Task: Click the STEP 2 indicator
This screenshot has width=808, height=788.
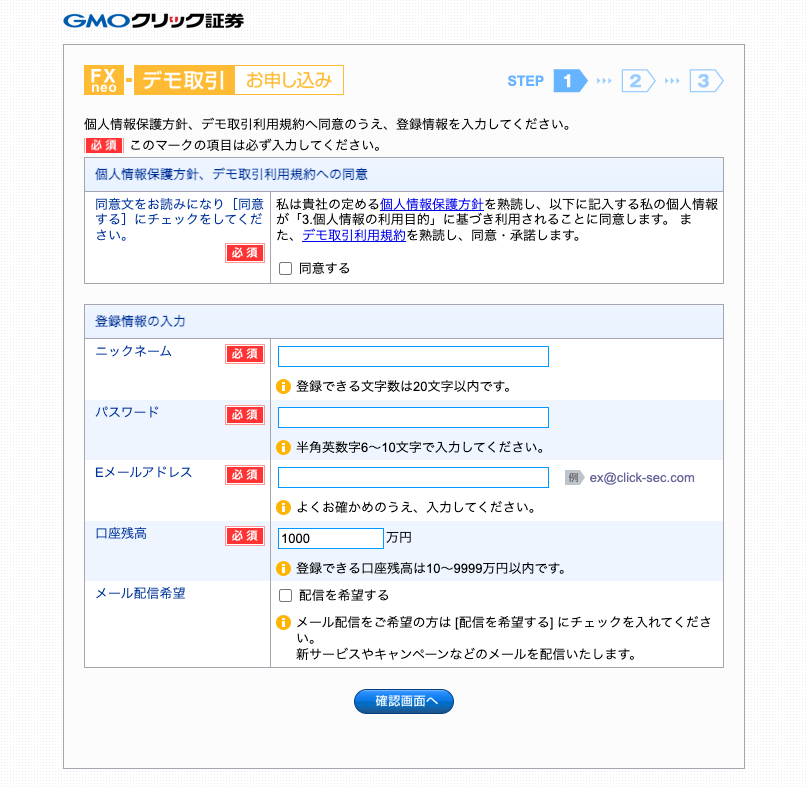Action: pyautogui.click(x=637, y=81)
